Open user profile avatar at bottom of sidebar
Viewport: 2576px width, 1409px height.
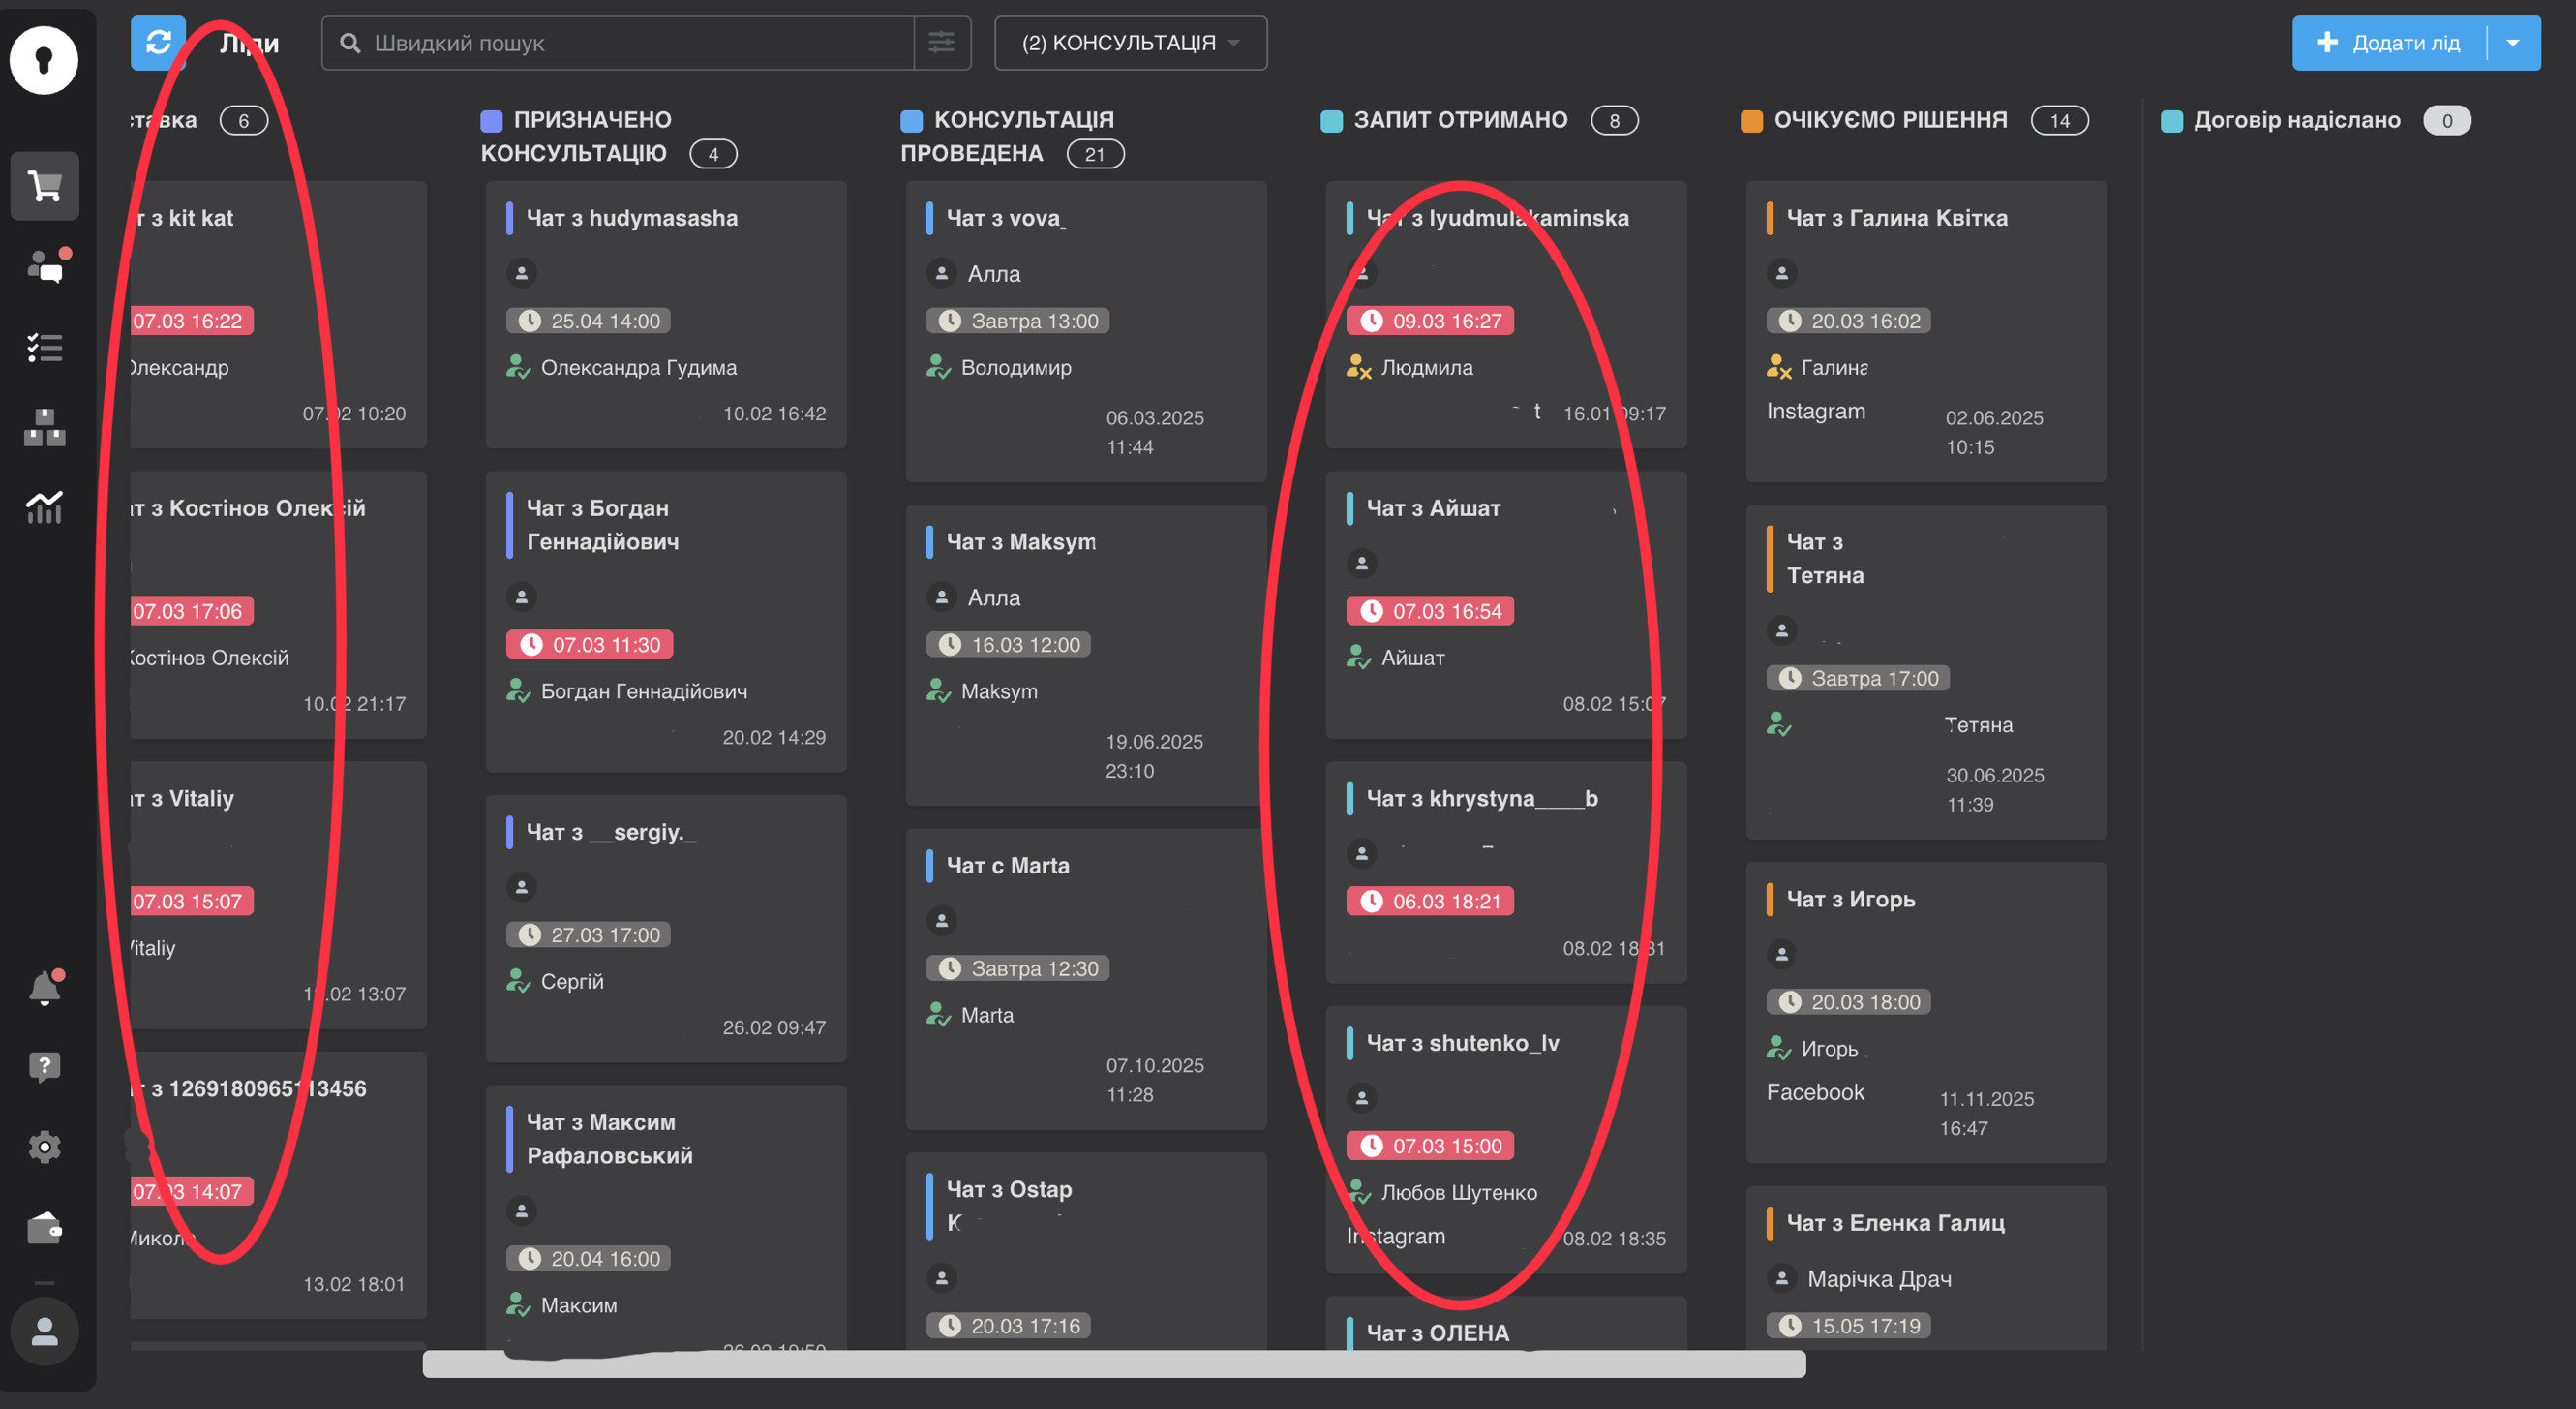(45, 1331)
